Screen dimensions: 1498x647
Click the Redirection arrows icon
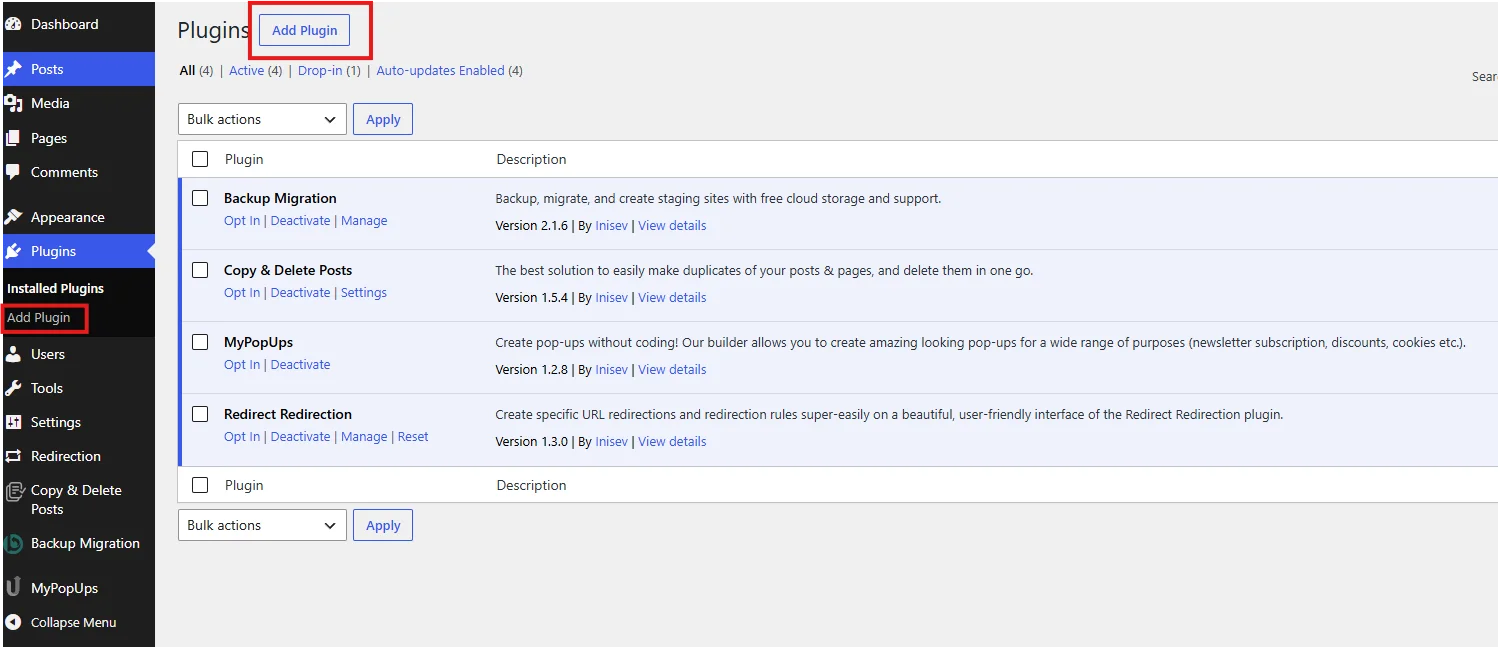13,456
